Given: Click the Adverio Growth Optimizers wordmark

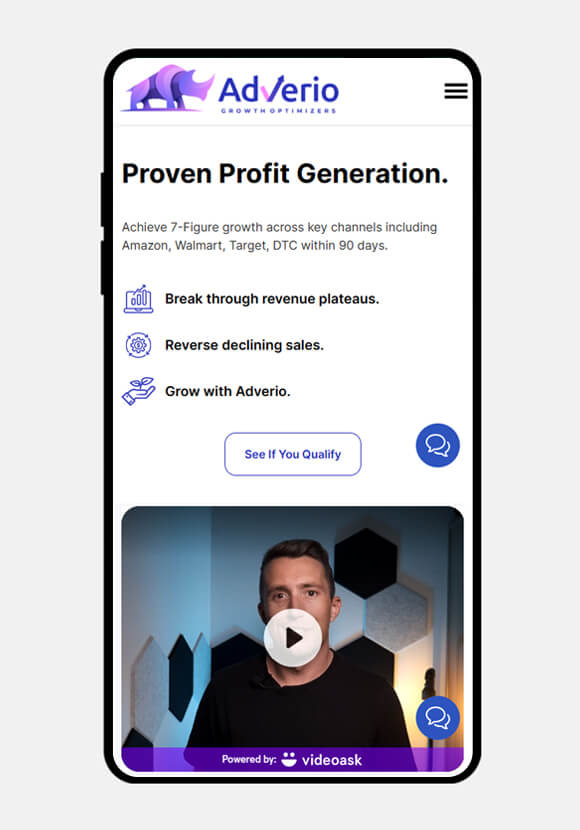Looking at the screenshot, I should click(x=278, y=94).
